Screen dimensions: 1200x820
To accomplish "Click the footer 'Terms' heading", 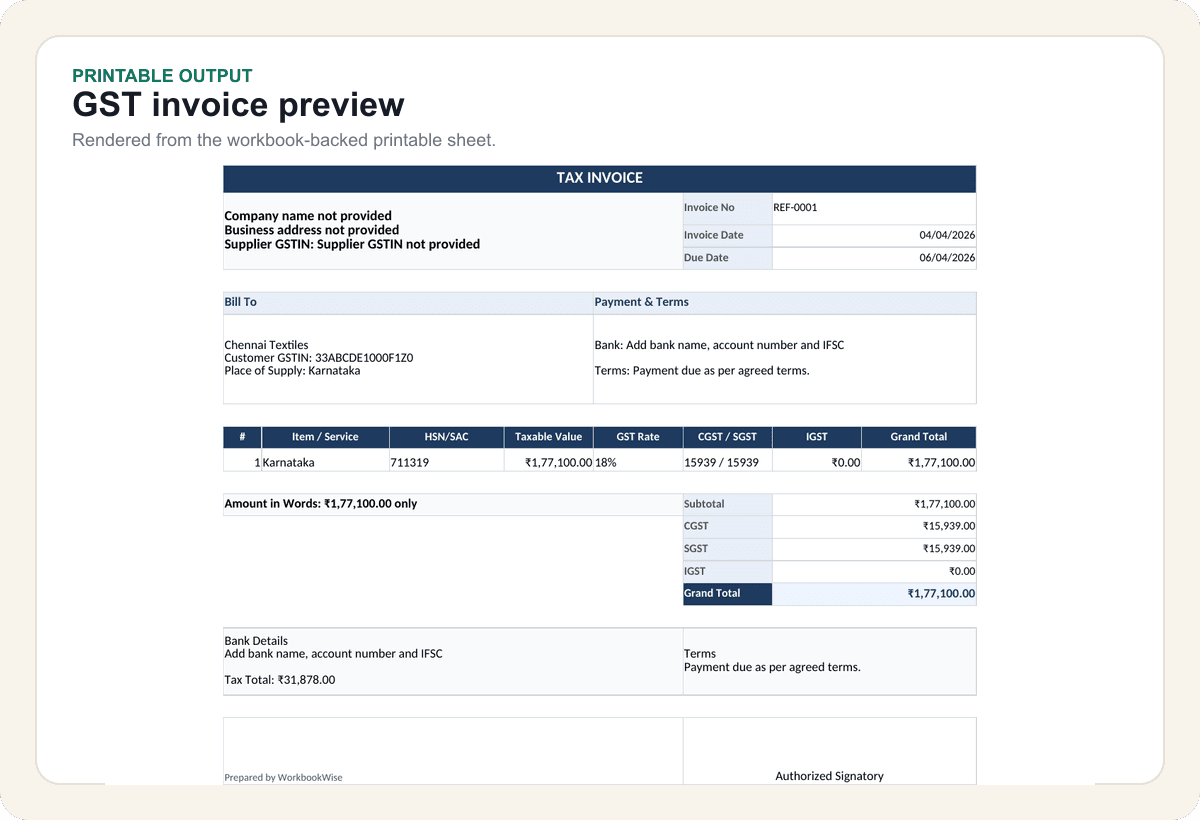I will pos(700,654).
